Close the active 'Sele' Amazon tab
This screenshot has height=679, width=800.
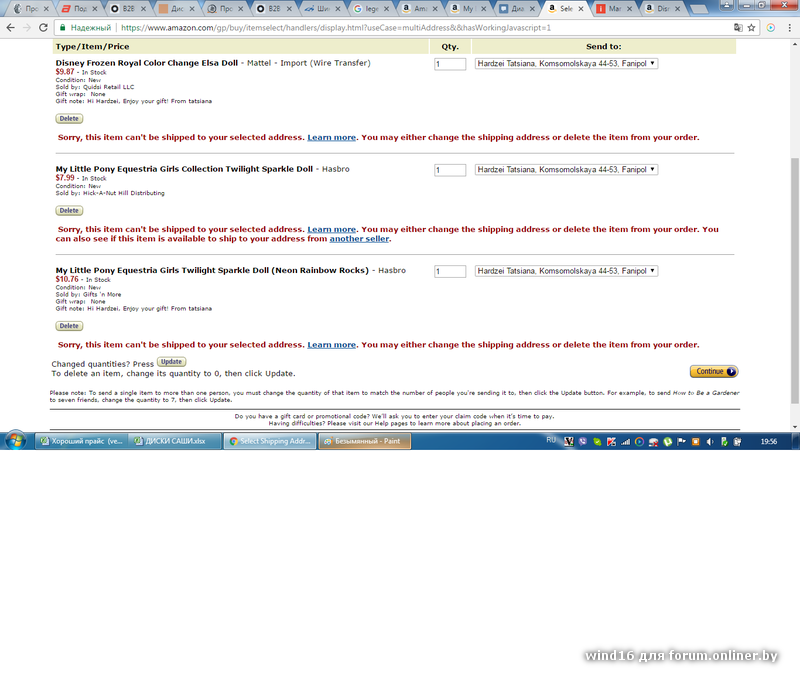[581, 9]
